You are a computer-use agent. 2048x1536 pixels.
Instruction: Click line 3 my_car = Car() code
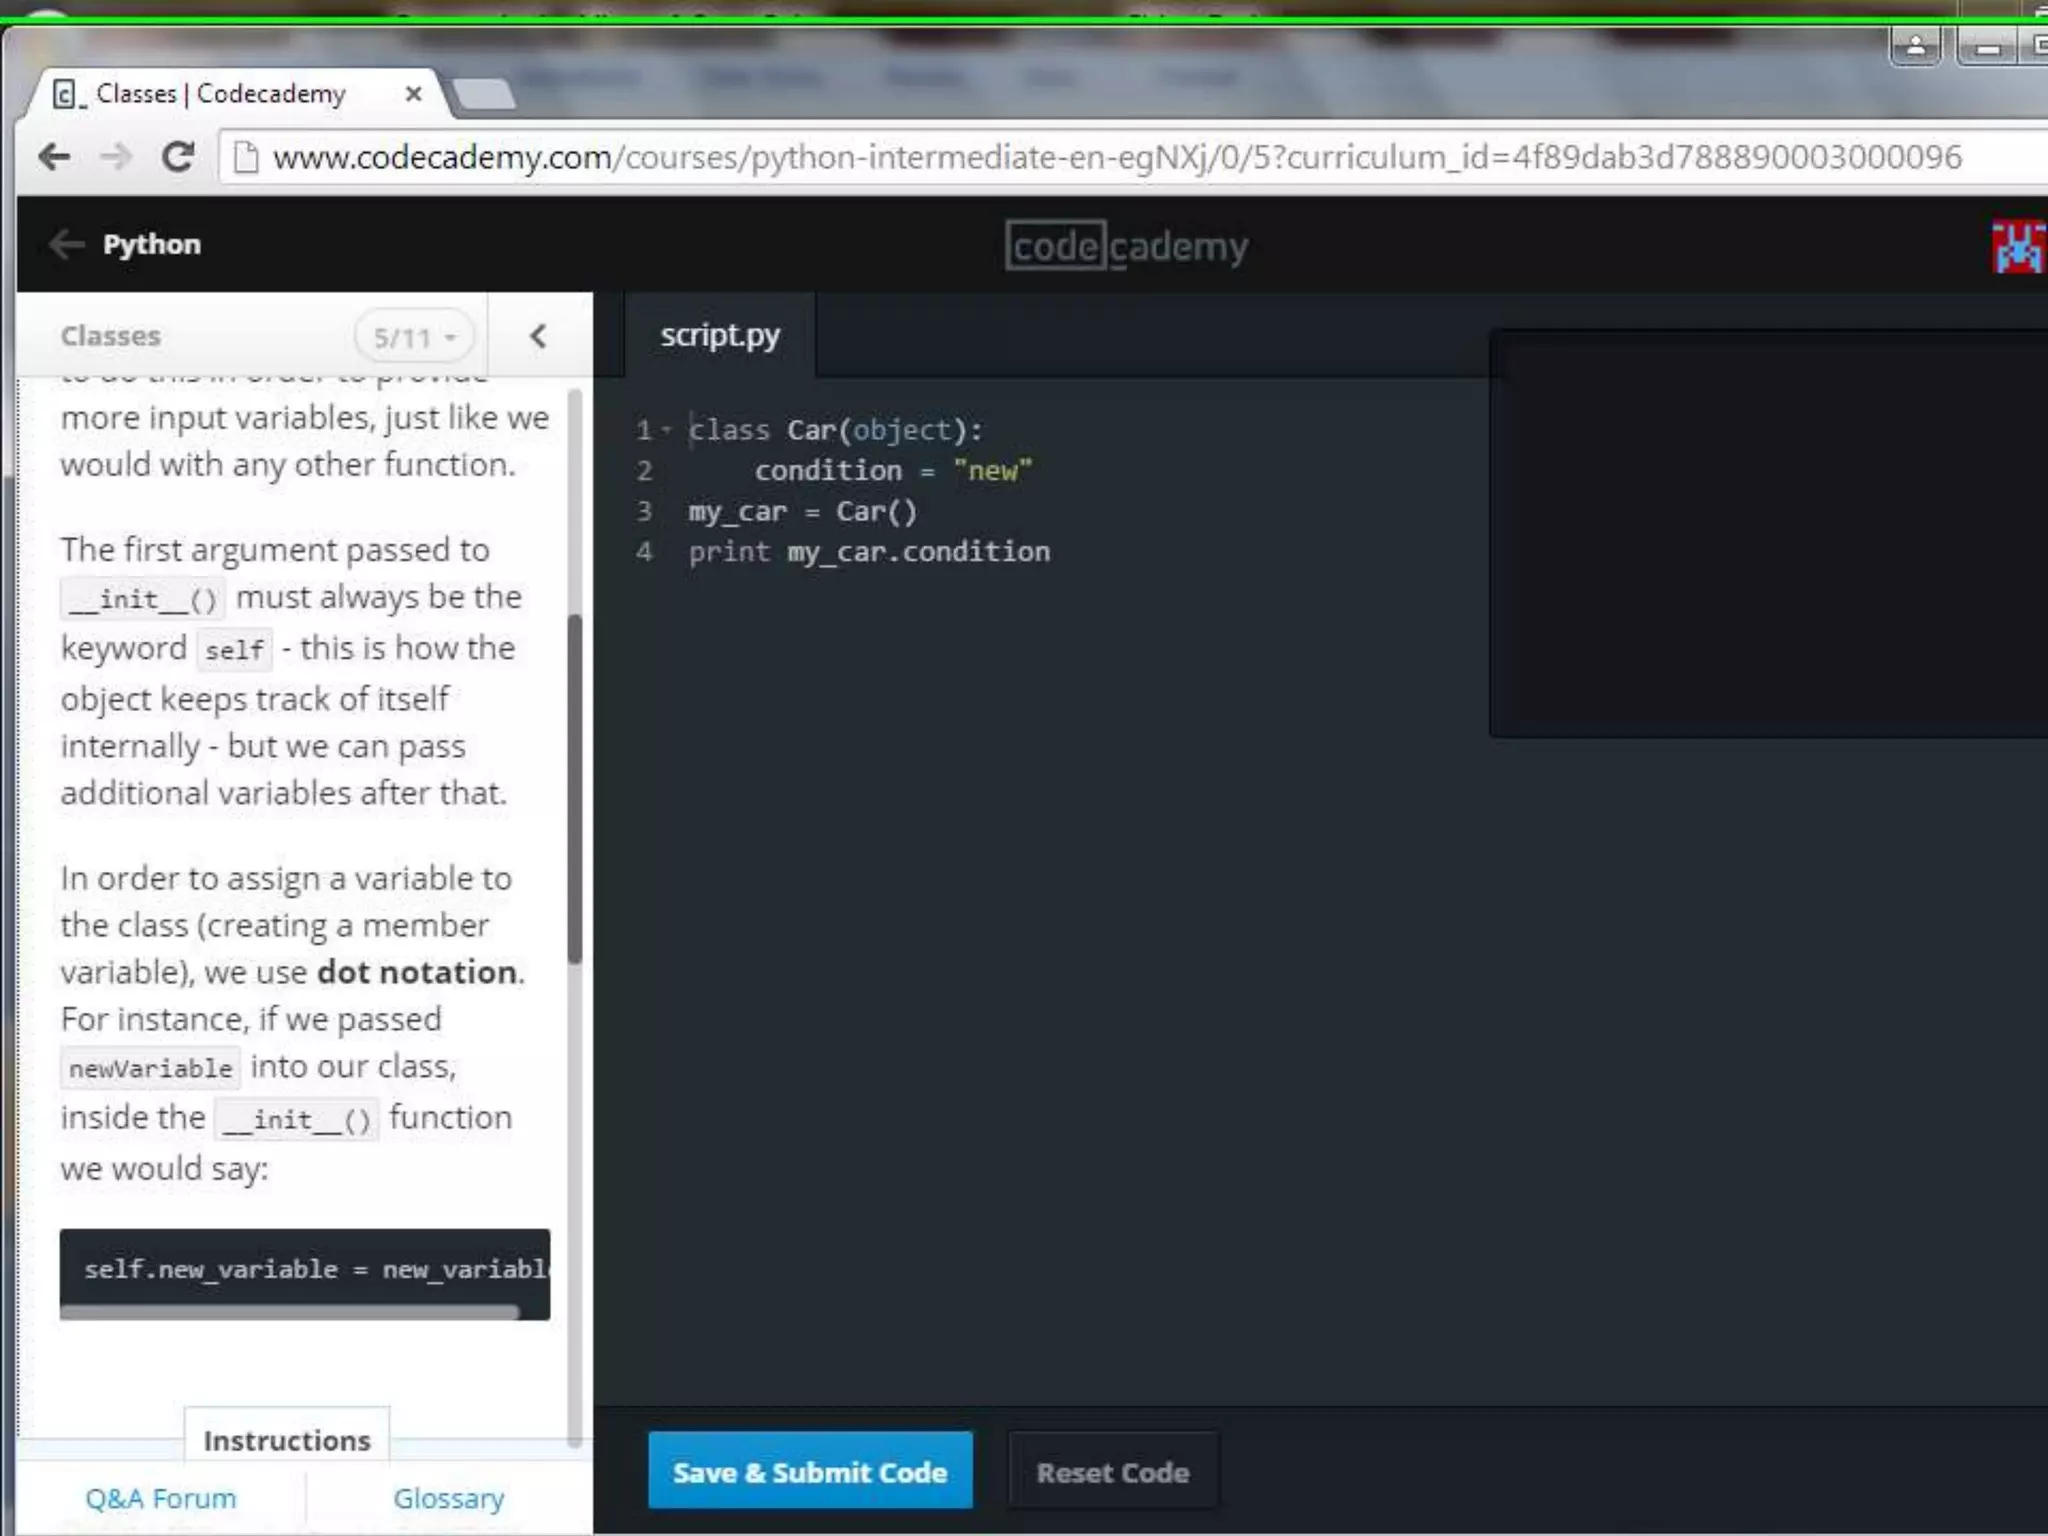(x=802, y=511)
